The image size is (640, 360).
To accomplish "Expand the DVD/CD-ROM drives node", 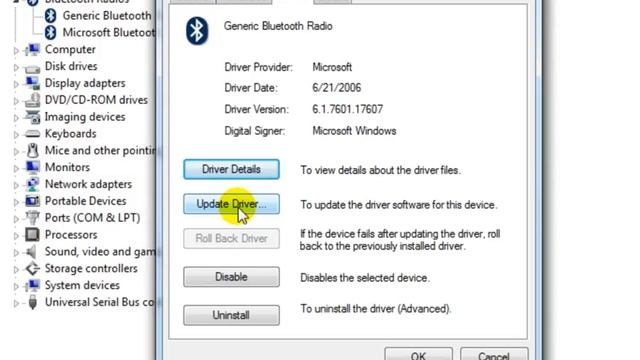I will tap(16, 101).
